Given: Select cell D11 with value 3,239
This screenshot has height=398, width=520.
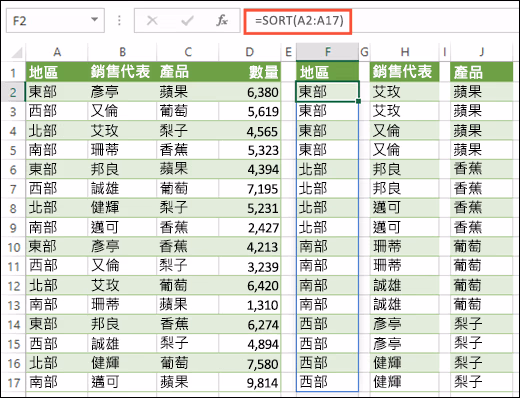Looking at the screenshot, I should 250,266.
